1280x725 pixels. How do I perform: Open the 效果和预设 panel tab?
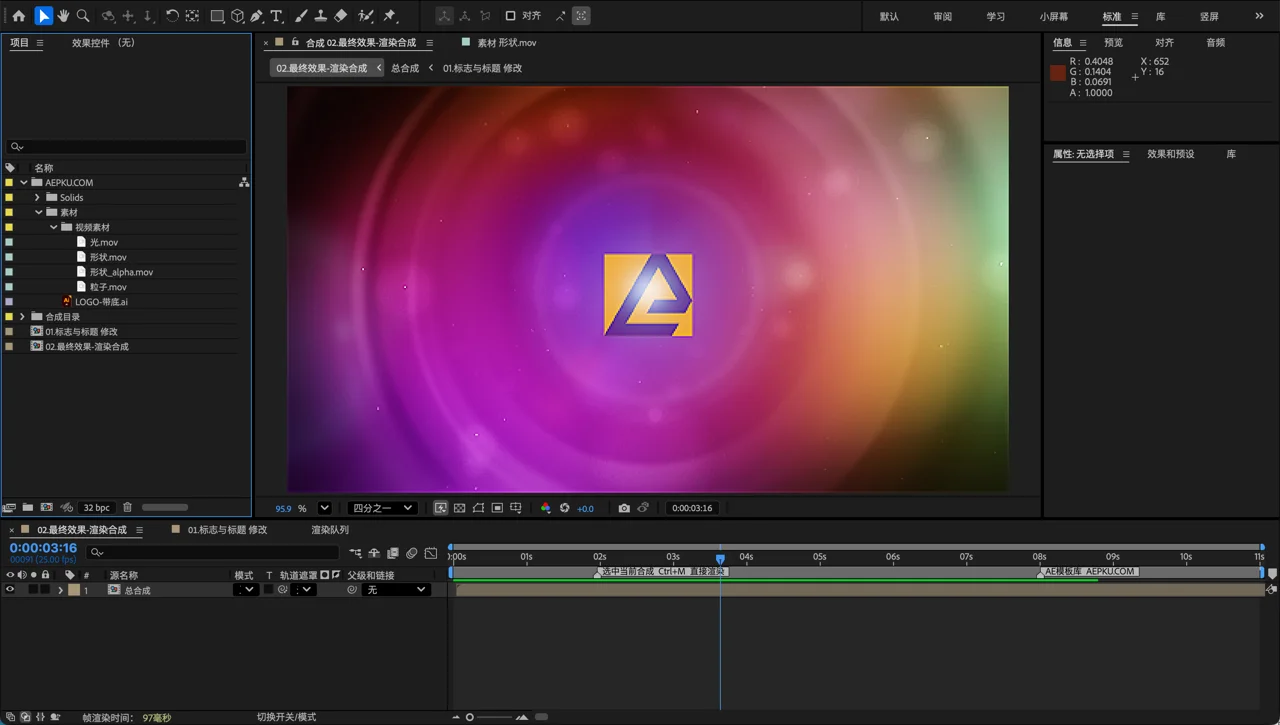(1171, 154)
